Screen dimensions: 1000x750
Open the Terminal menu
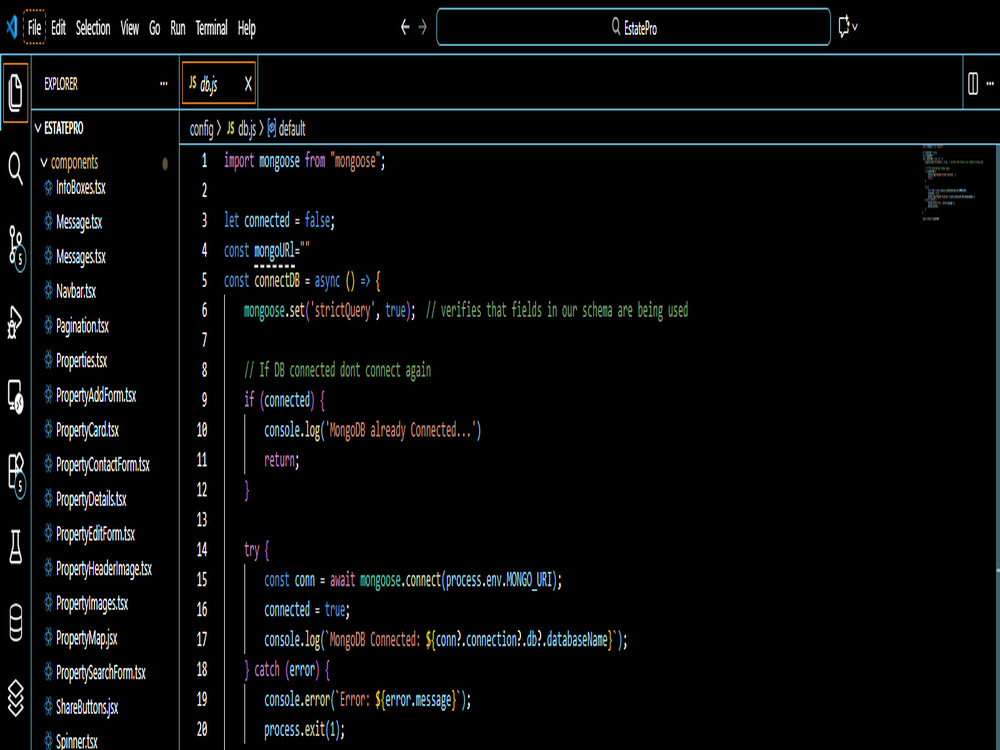click(211, 28)
